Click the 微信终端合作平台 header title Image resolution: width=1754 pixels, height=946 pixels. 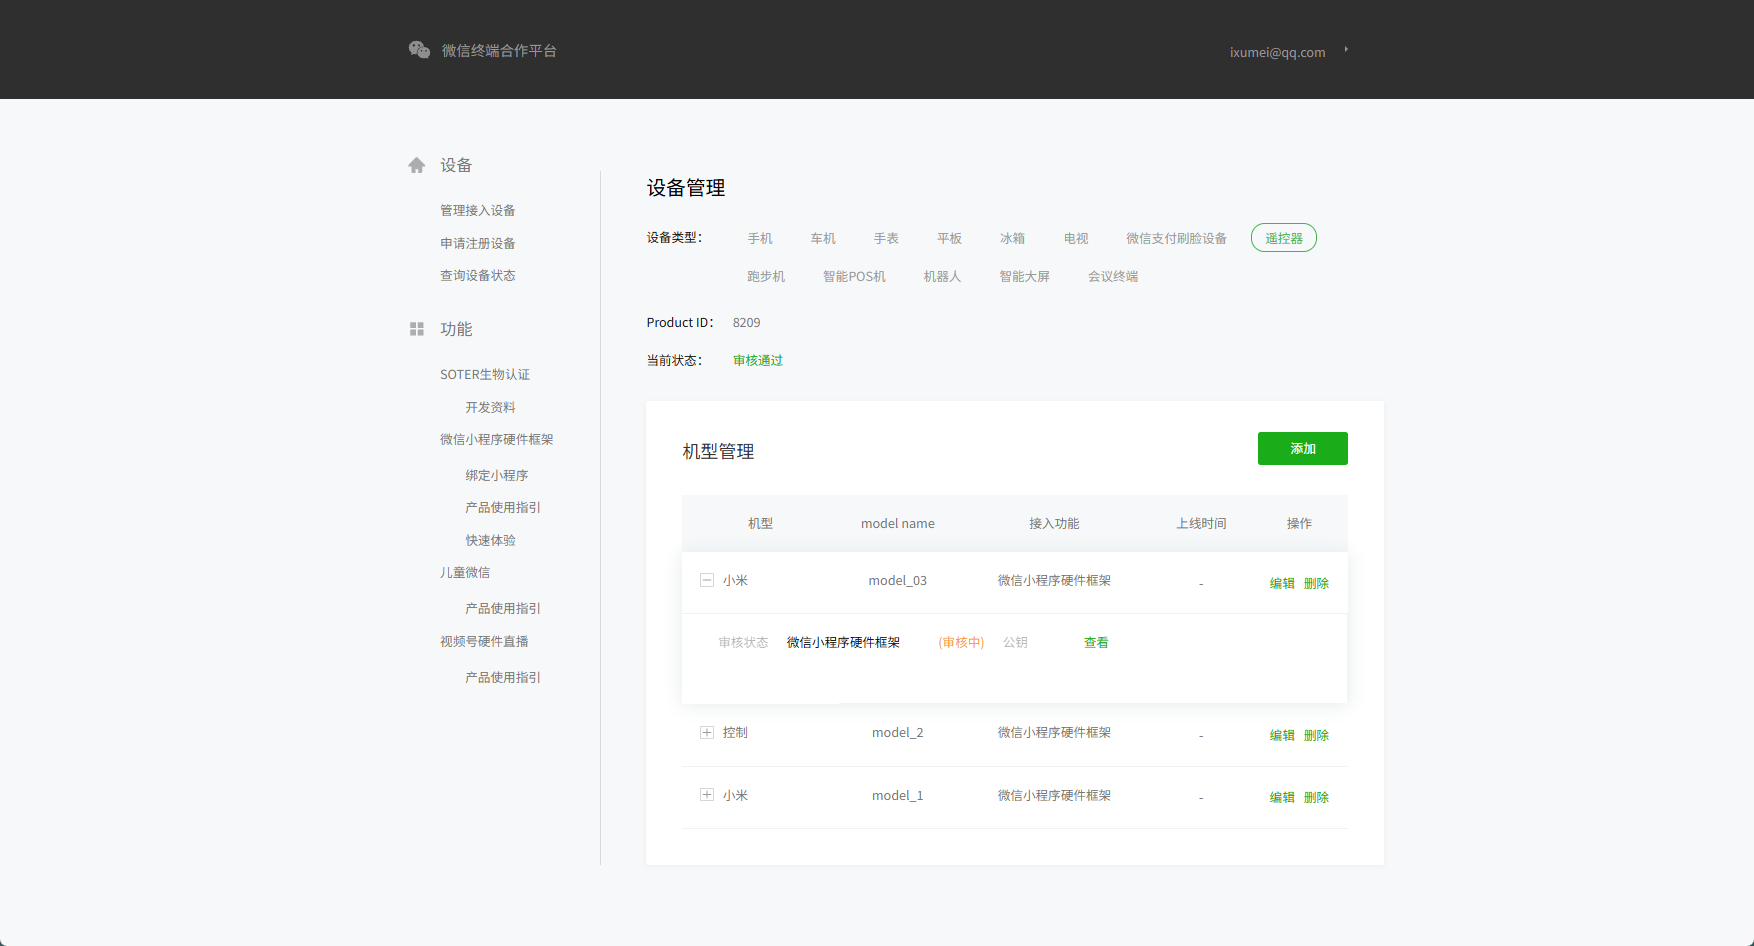click(x=499, y=50)
